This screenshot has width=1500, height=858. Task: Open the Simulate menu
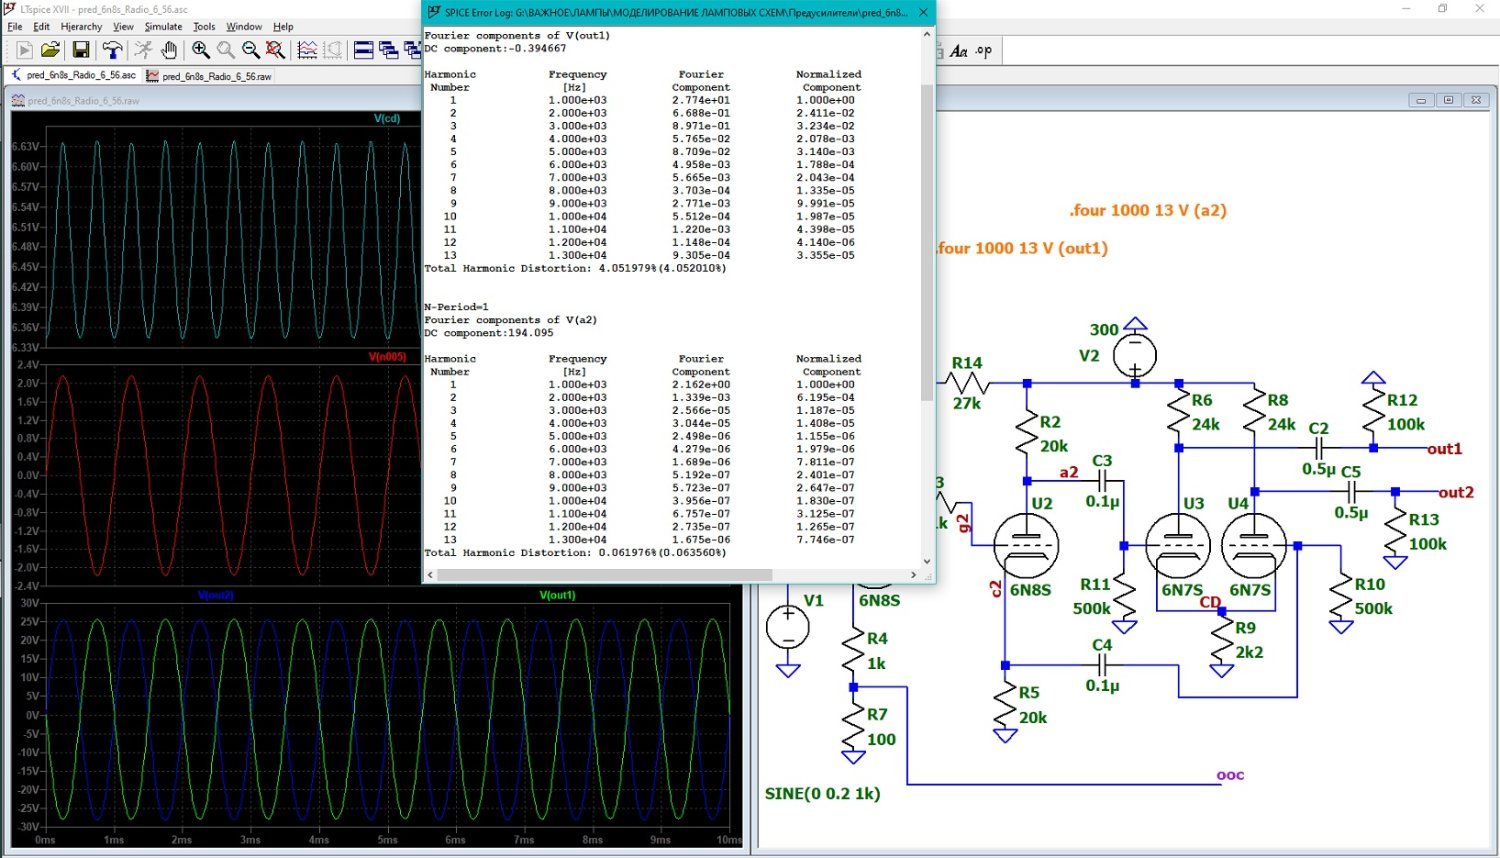click(x=163, y=27)
